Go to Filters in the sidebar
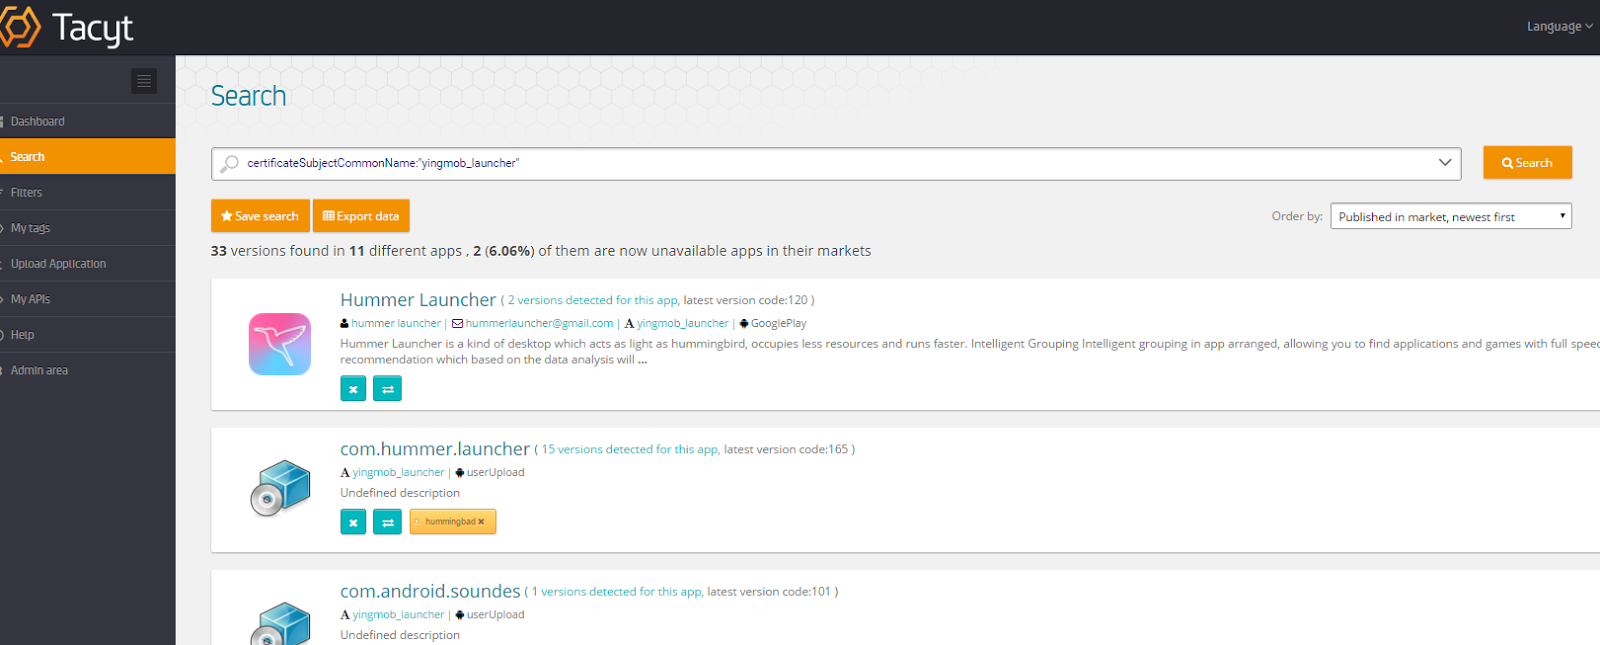This screenshot has width=1600, height=645. click(27, 193)
